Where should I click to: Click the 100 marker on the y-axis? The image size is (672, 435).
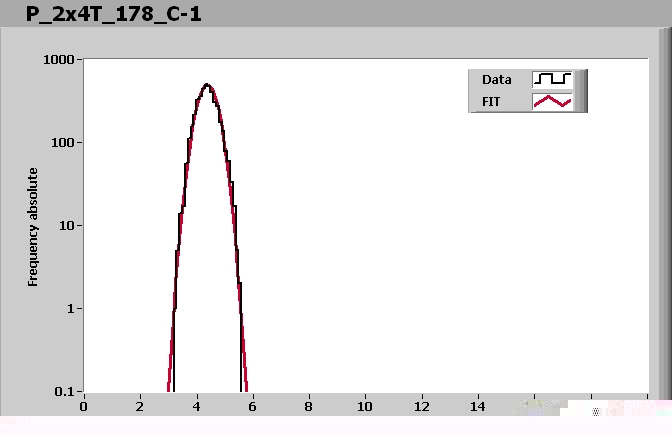65,143
